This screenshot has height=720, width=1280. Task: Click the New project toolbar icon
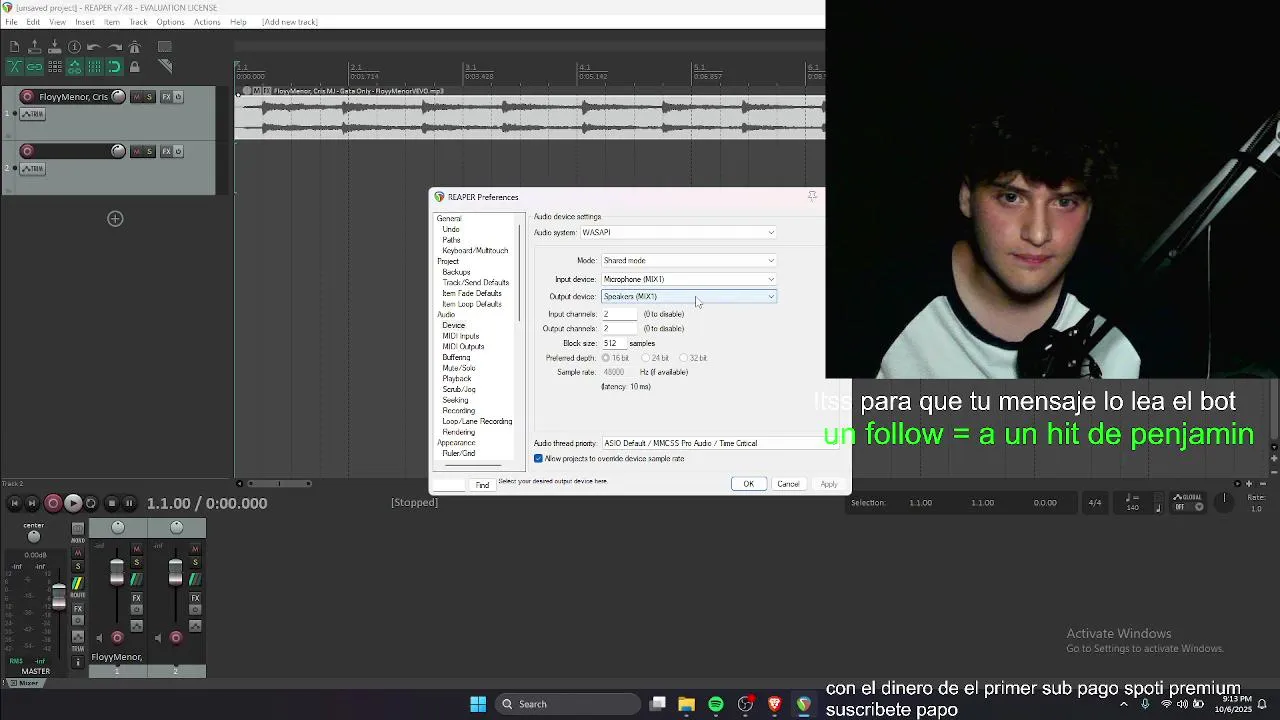tap(14, 47)
